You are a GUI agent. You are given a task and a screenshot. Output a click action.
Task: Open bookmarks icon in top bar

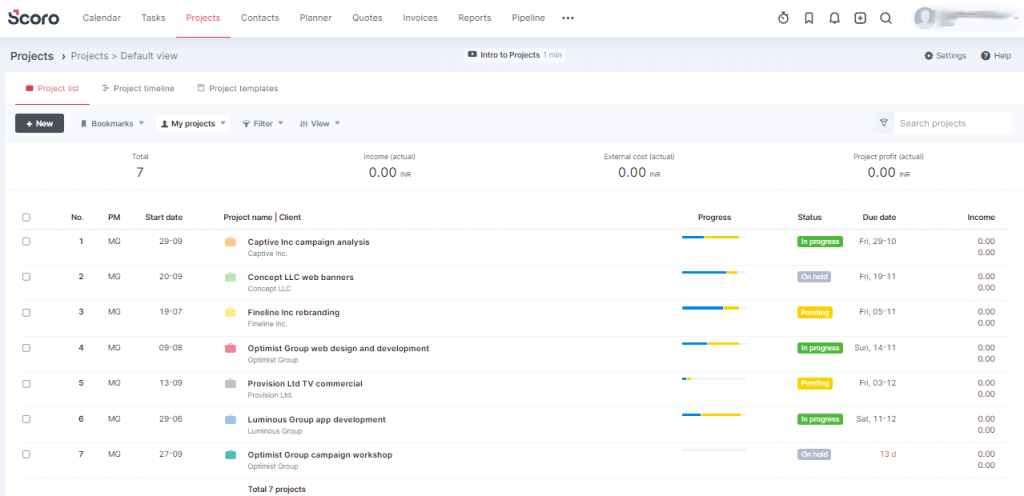pos(808,18)
